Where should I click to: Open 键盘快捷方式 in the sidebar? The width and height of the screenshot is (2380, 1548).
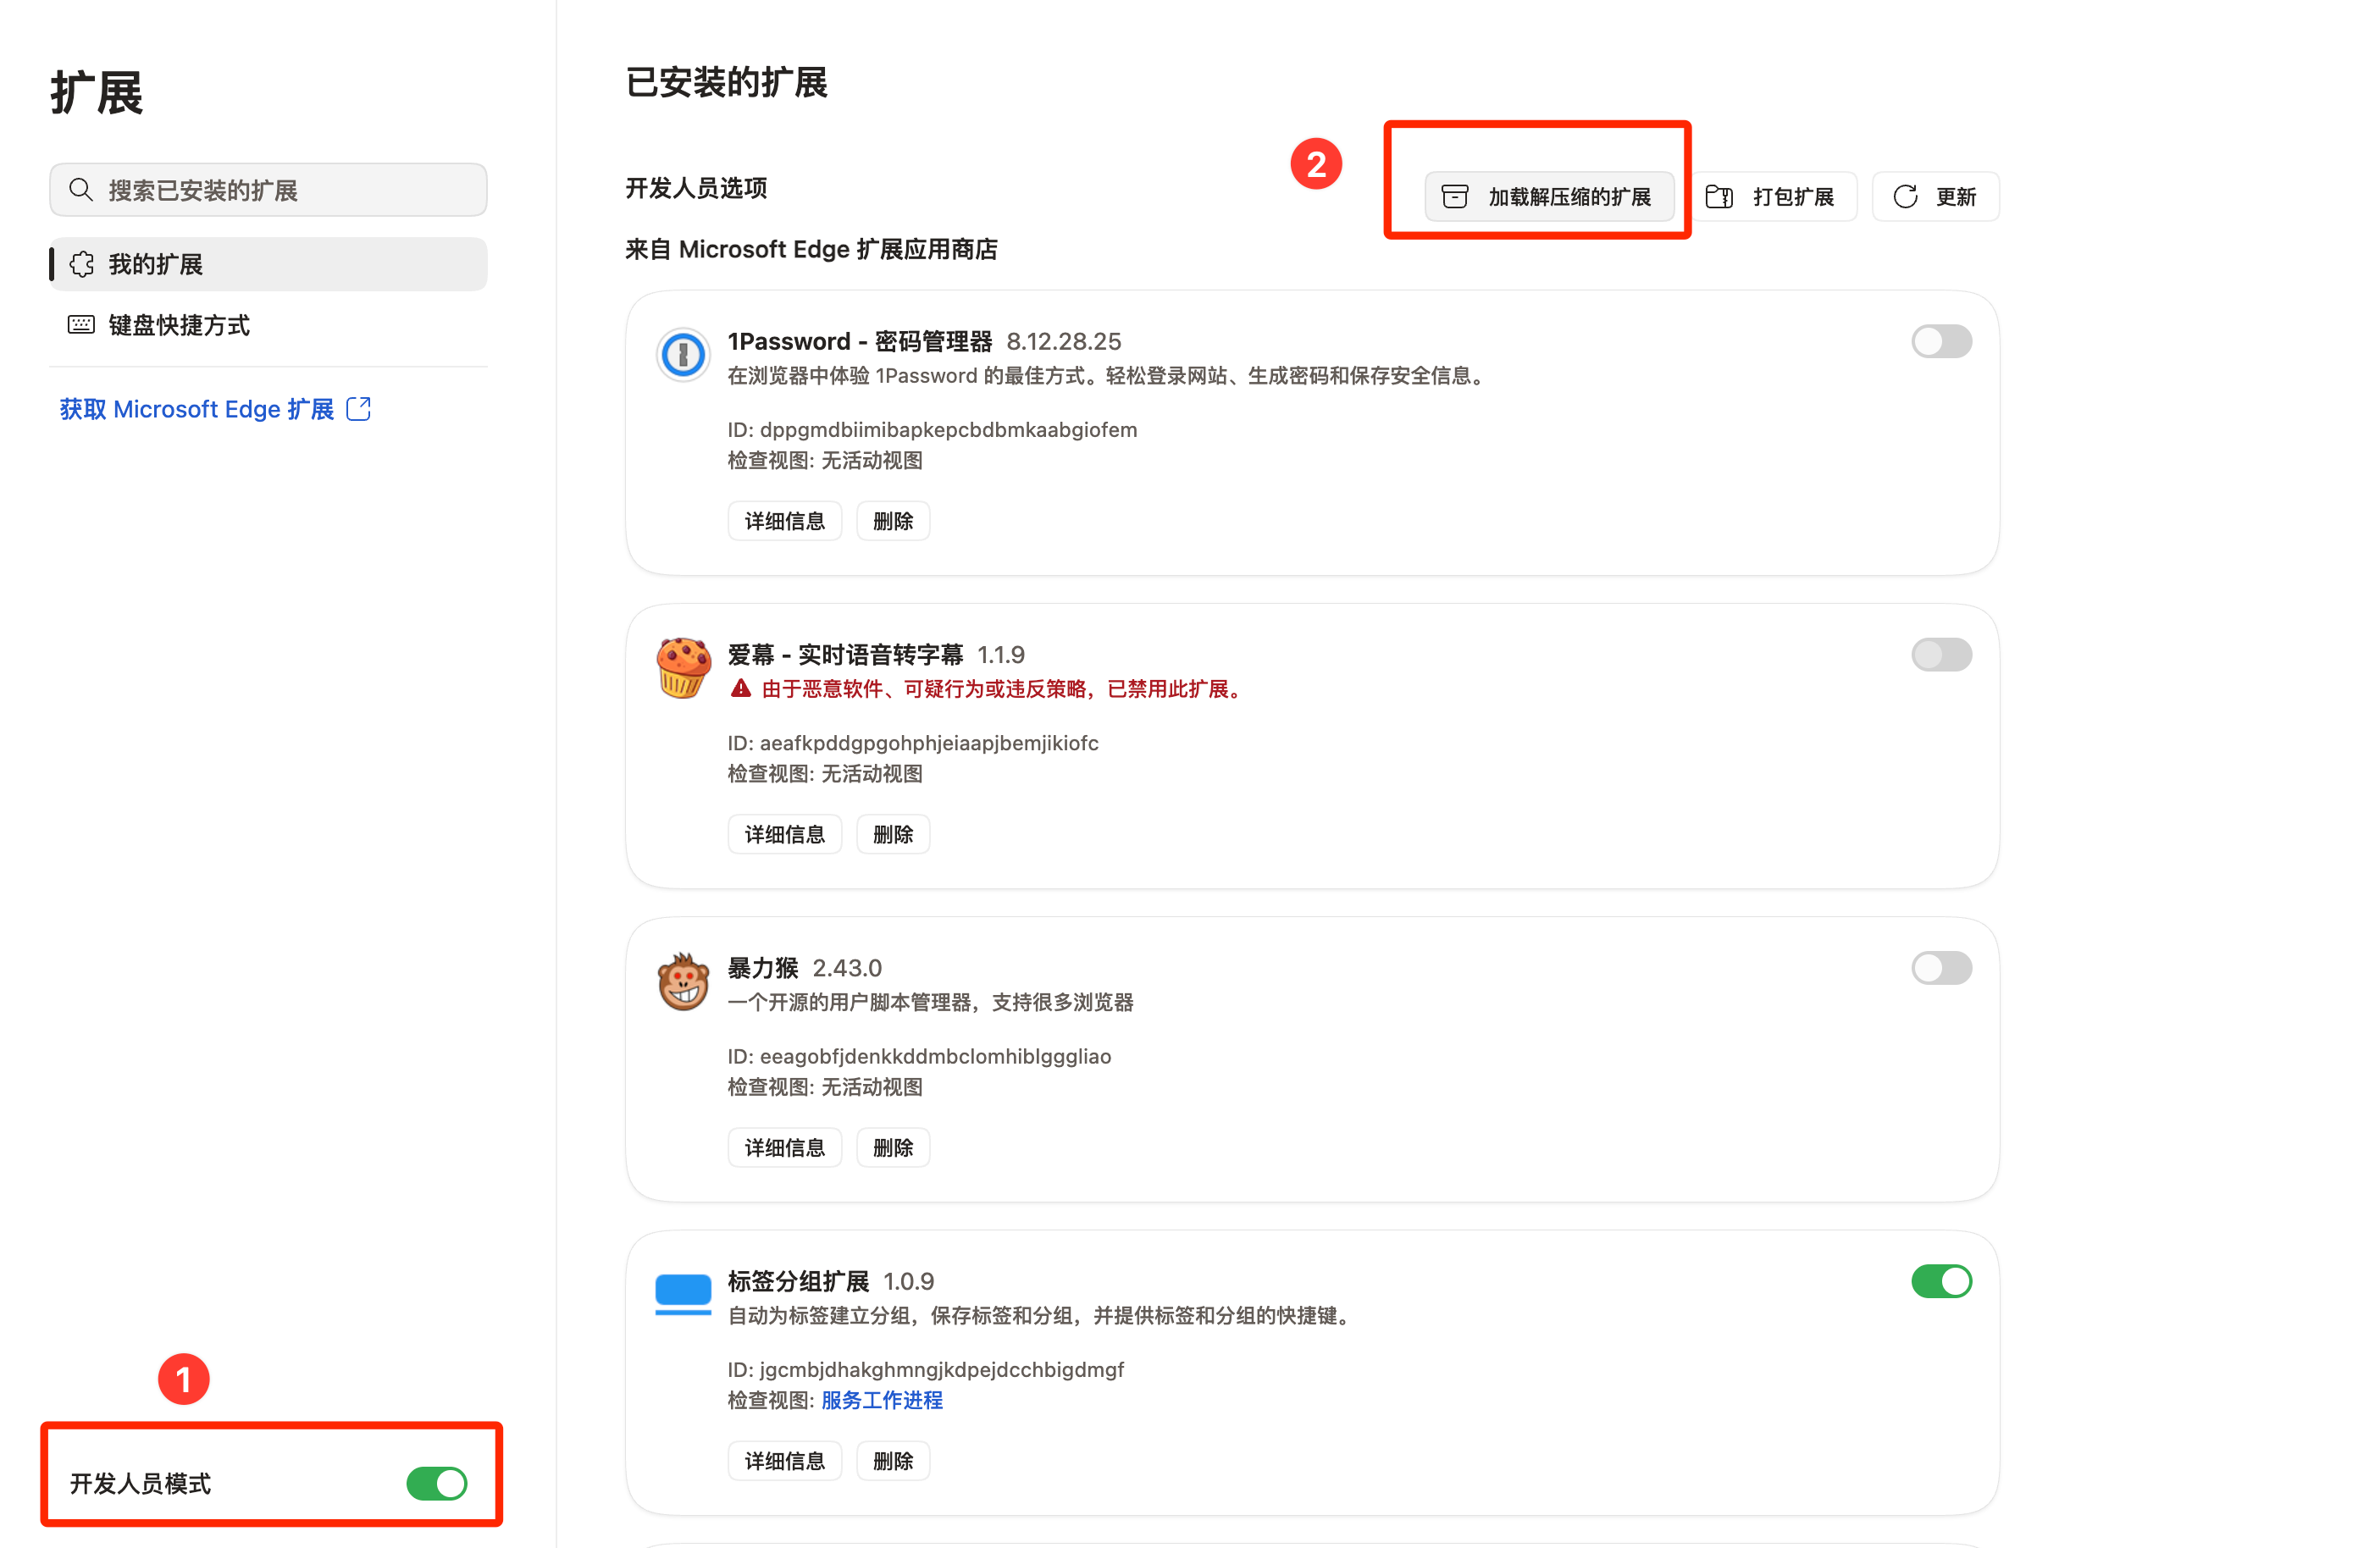[x=268, y=325]
